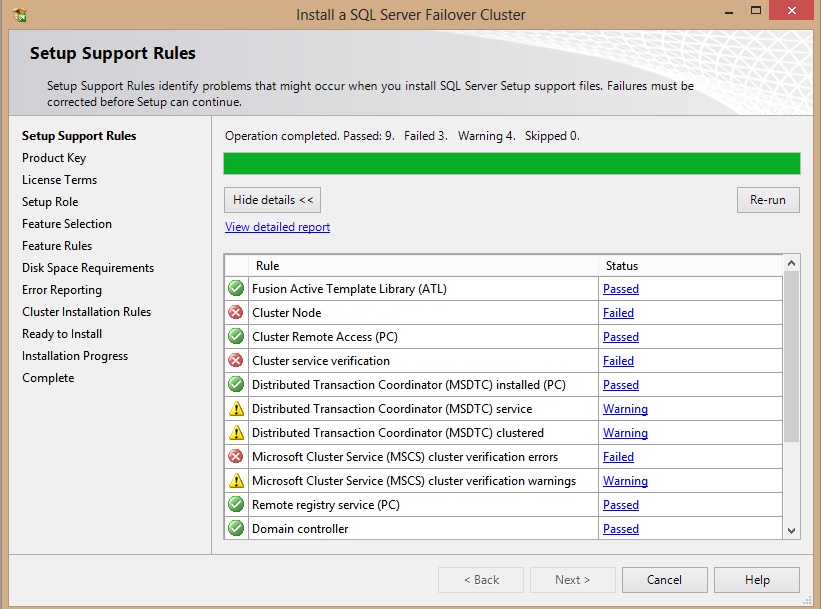Select the Fusion Active Template Library (ATL) rule name
Viewport: 821px width, 609px height.
(x=349, y=289)
